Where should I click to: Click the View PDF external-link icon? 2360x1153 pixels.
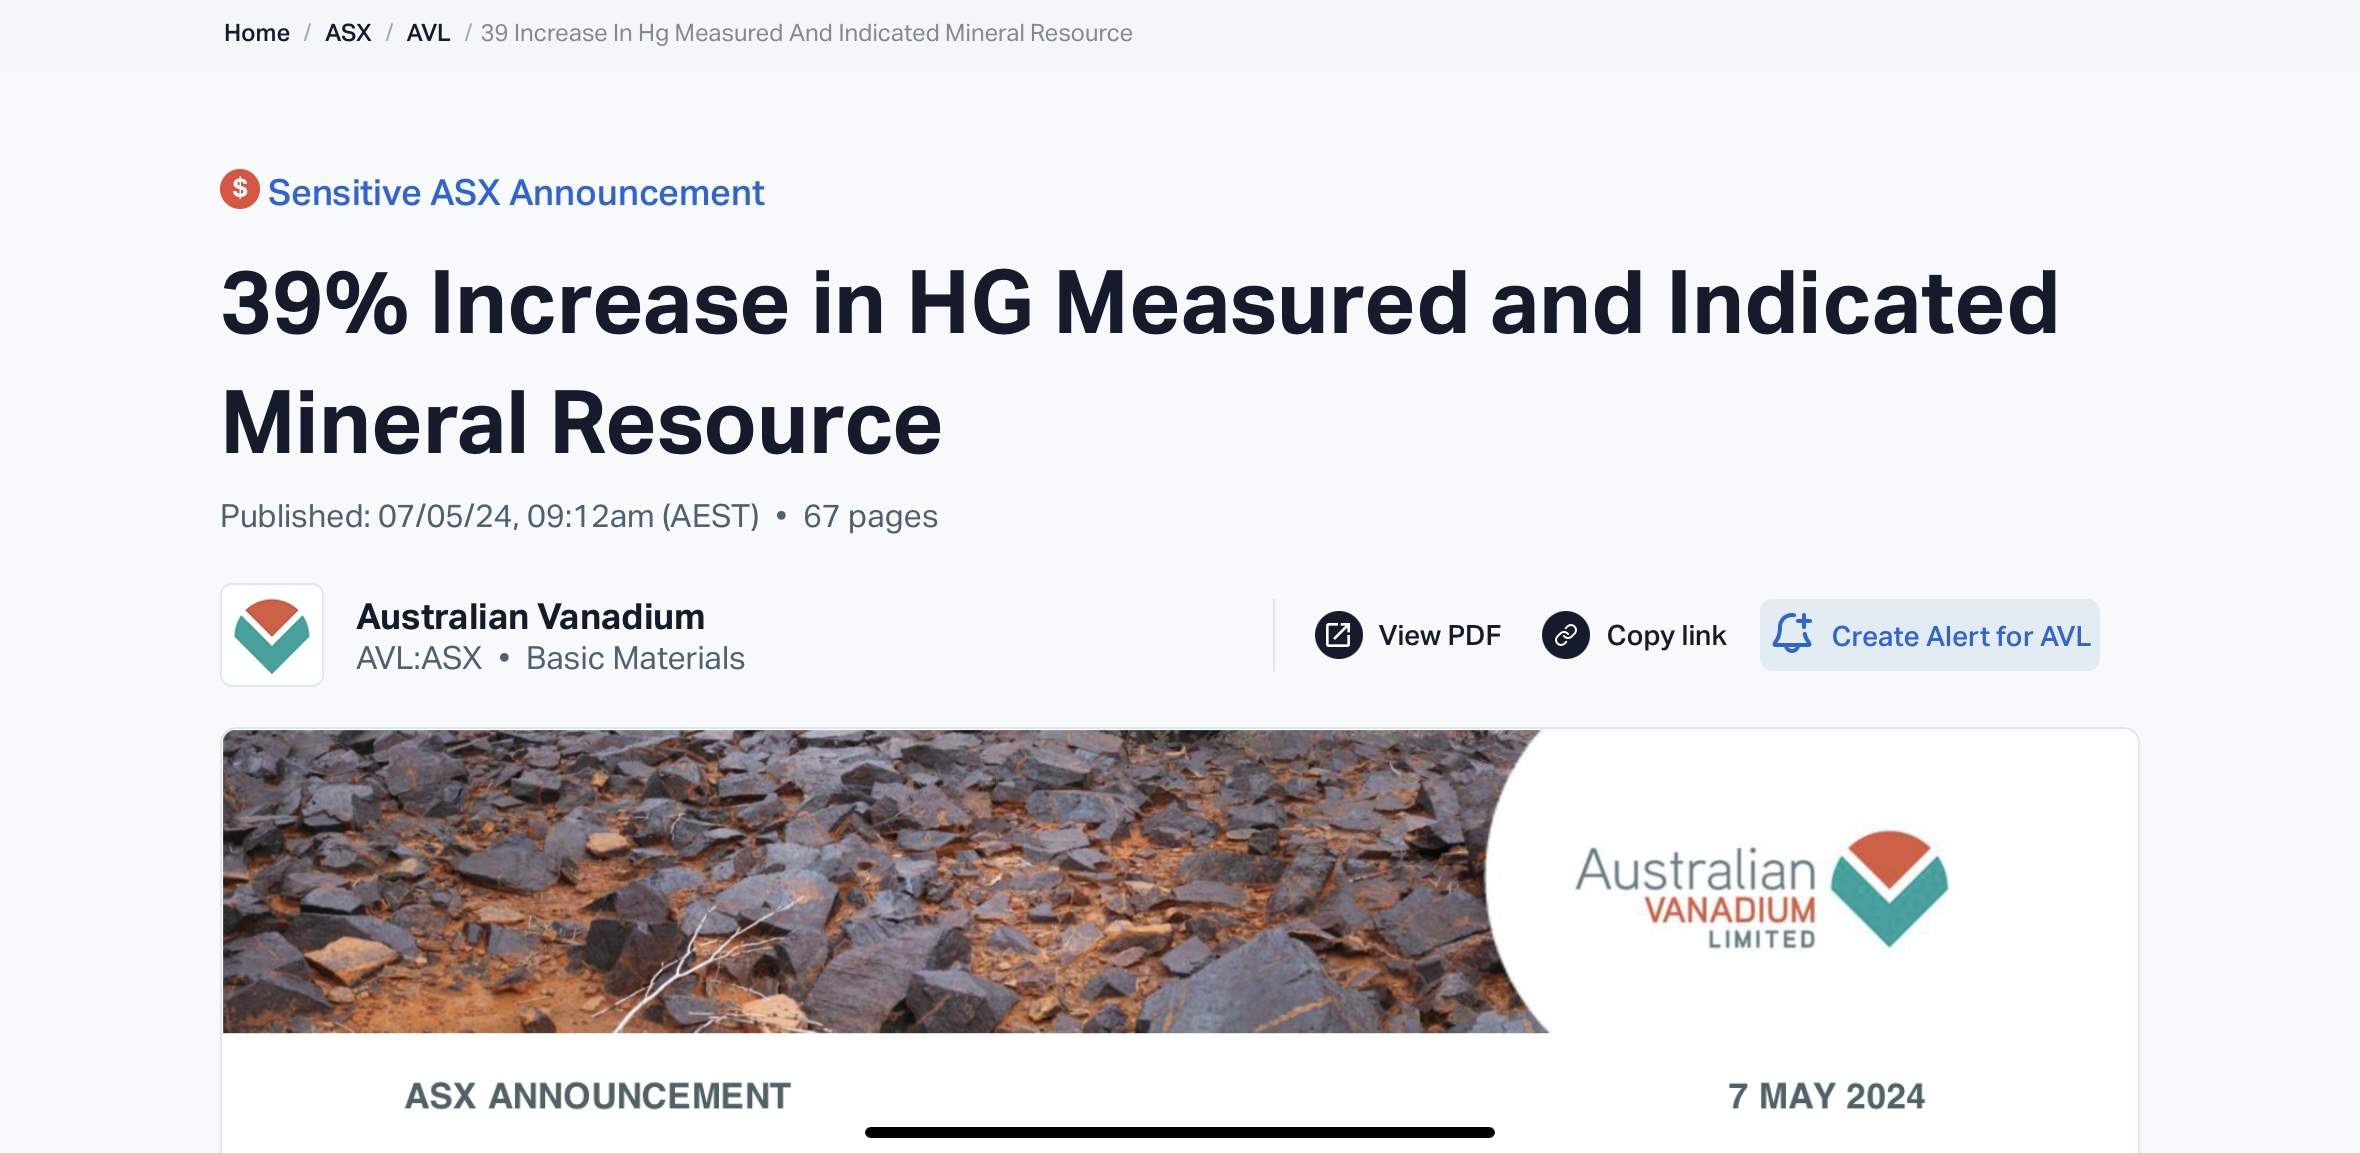point(1338,635)
